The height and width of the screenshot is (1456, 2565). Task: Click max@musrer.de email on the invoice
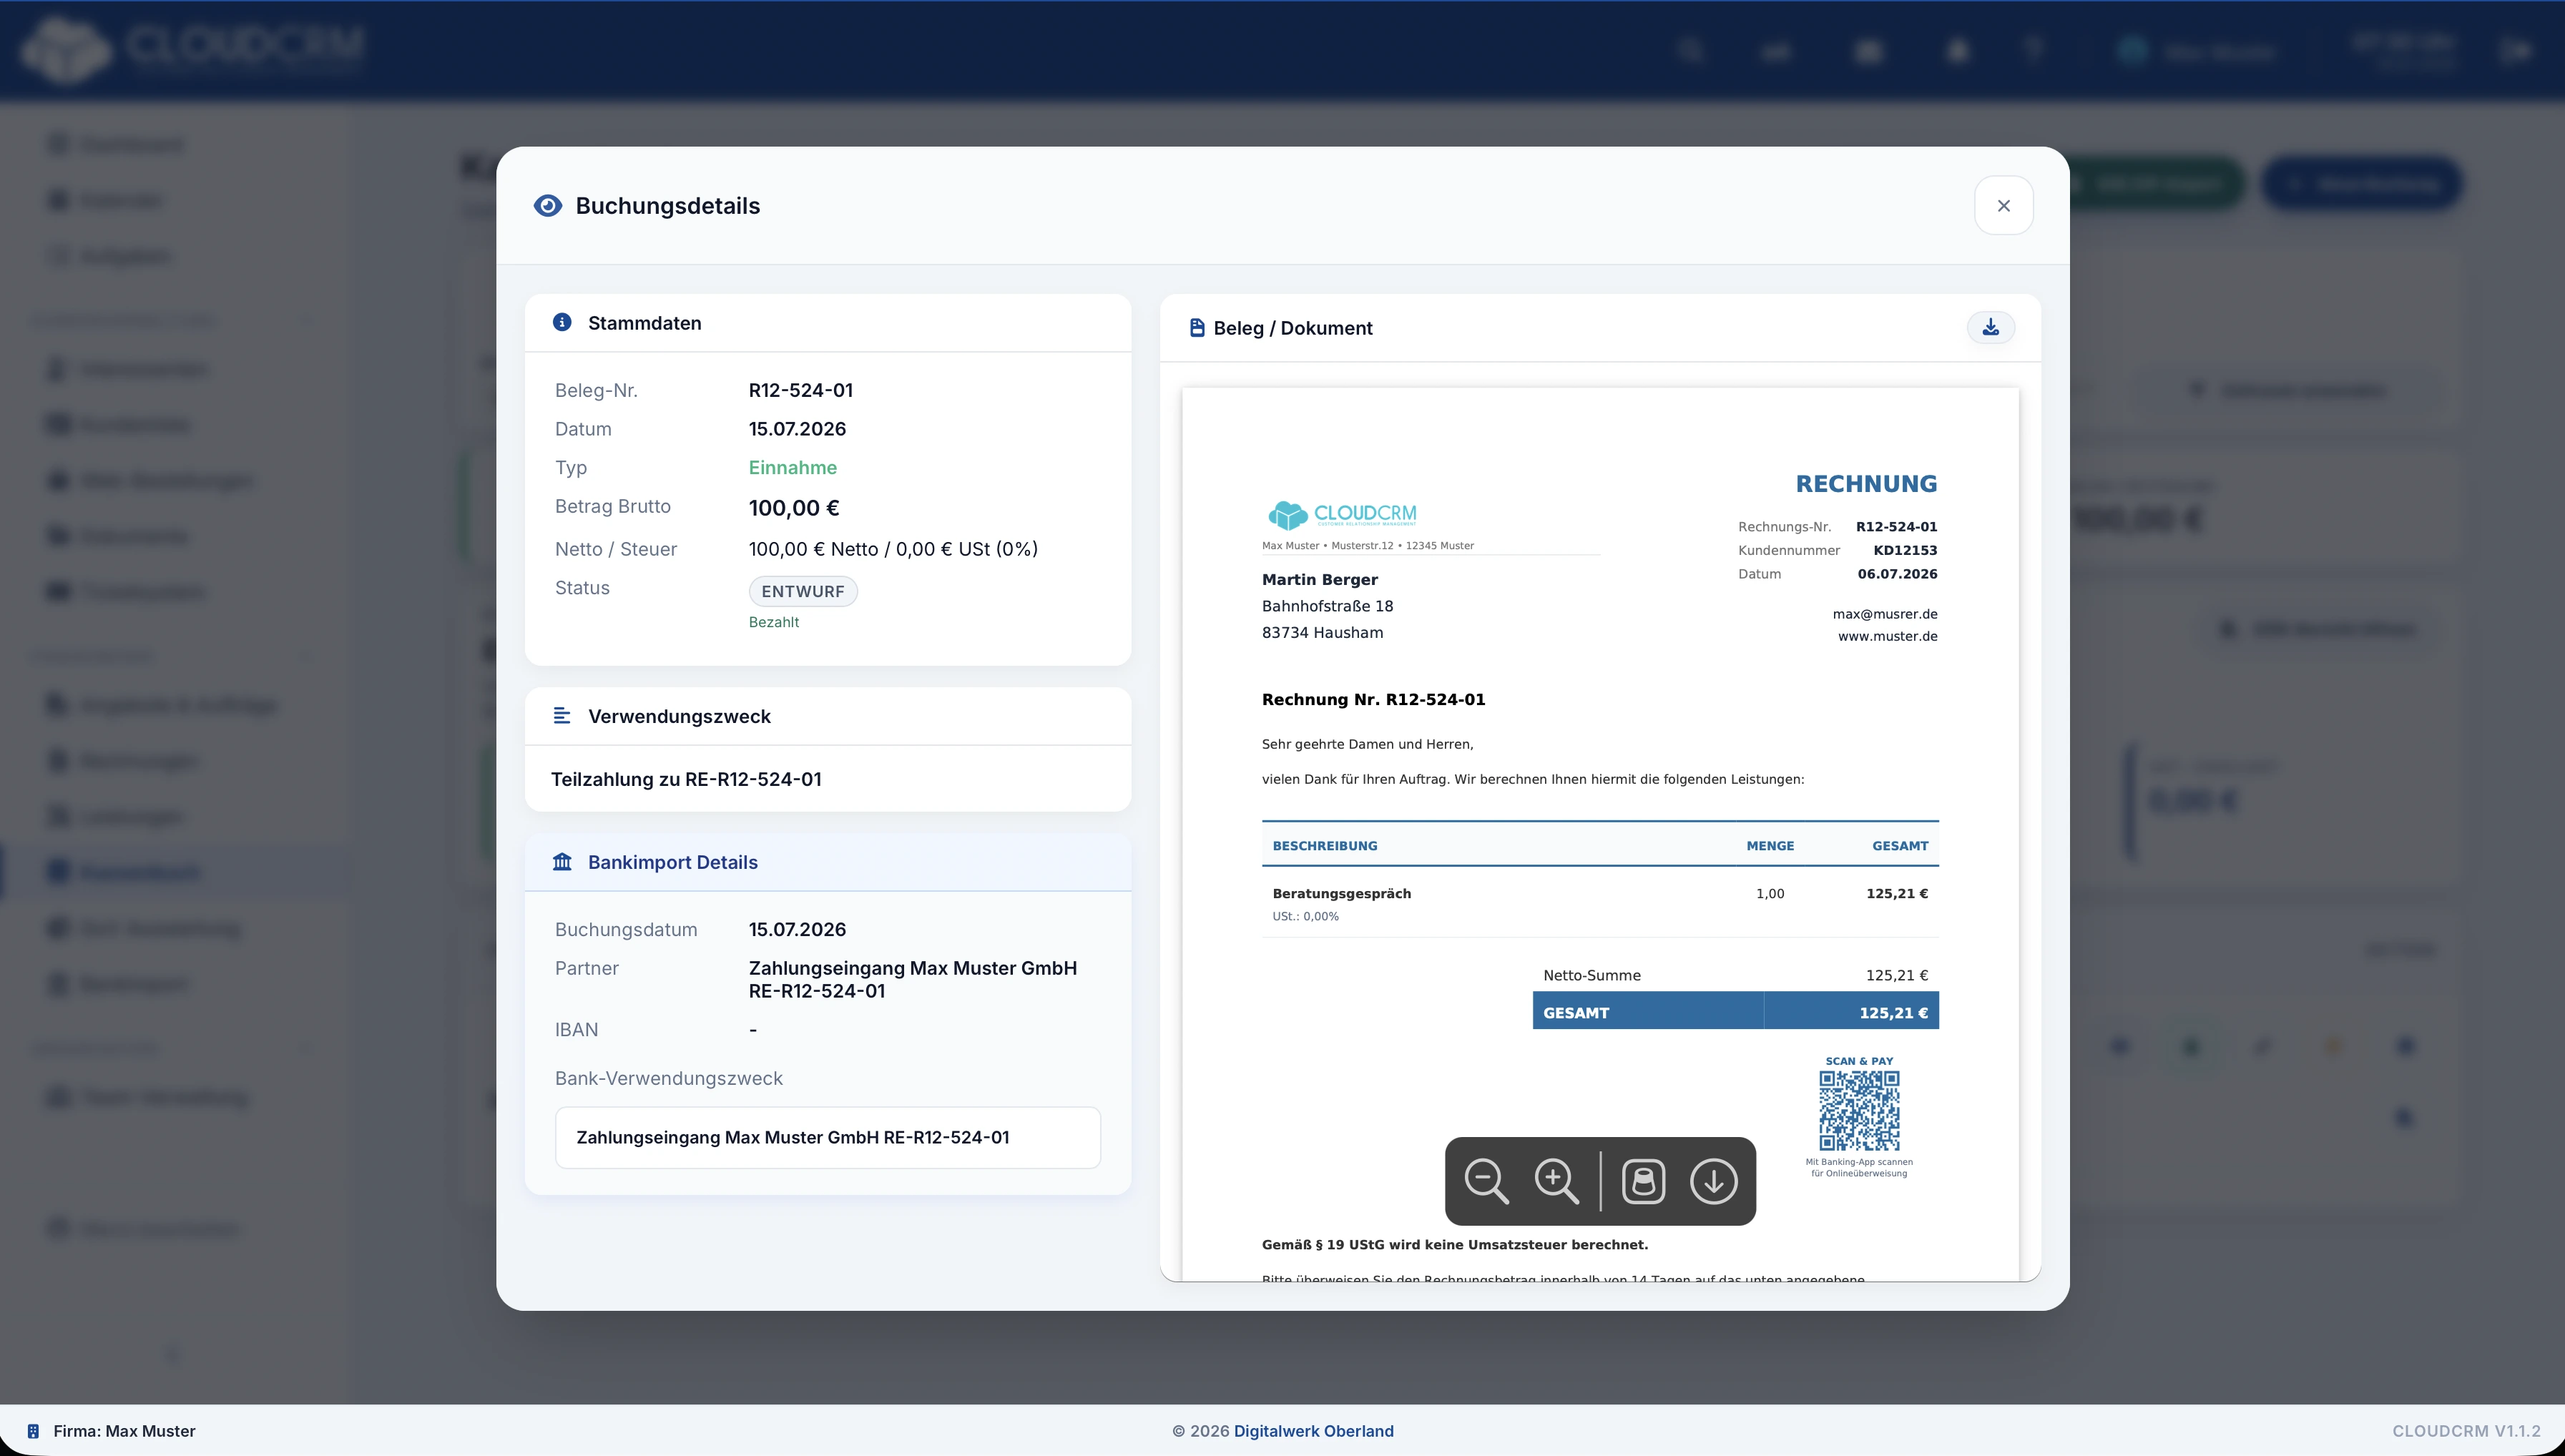tap(1885, 614)
